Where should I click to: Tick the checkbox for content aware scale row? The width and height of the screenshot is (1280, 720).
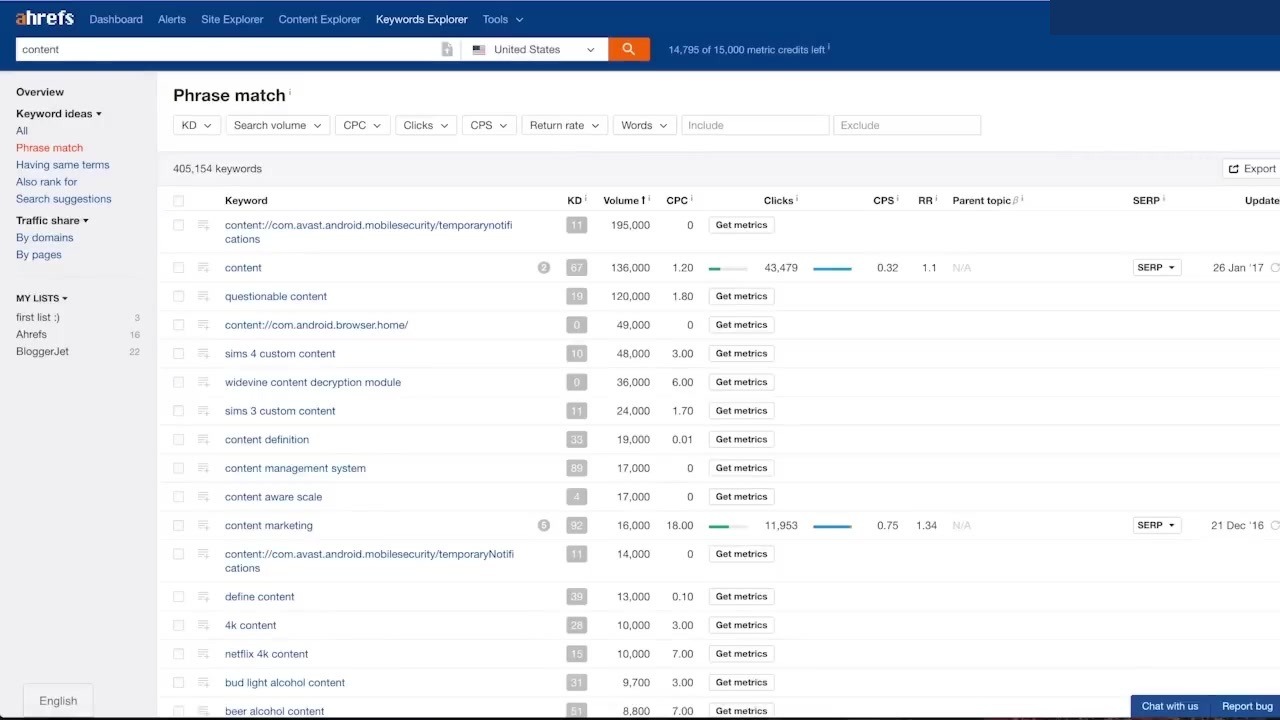coord(178,496)
